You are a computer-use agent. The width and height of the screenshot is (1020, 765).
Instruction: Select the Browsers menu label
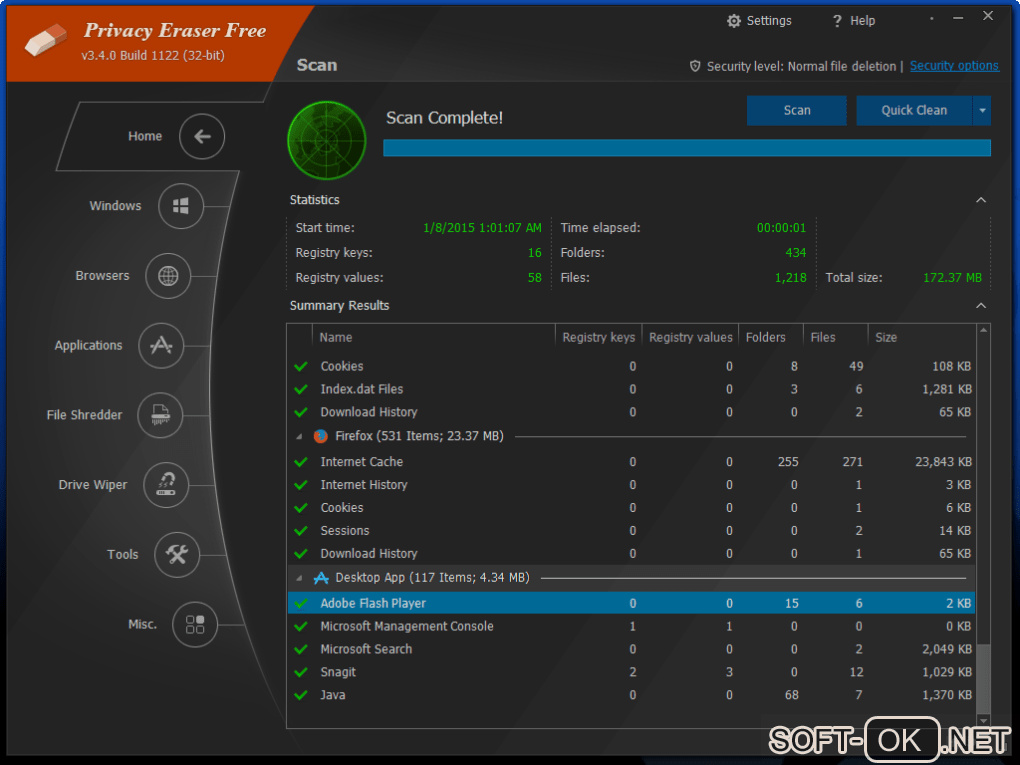102,276
